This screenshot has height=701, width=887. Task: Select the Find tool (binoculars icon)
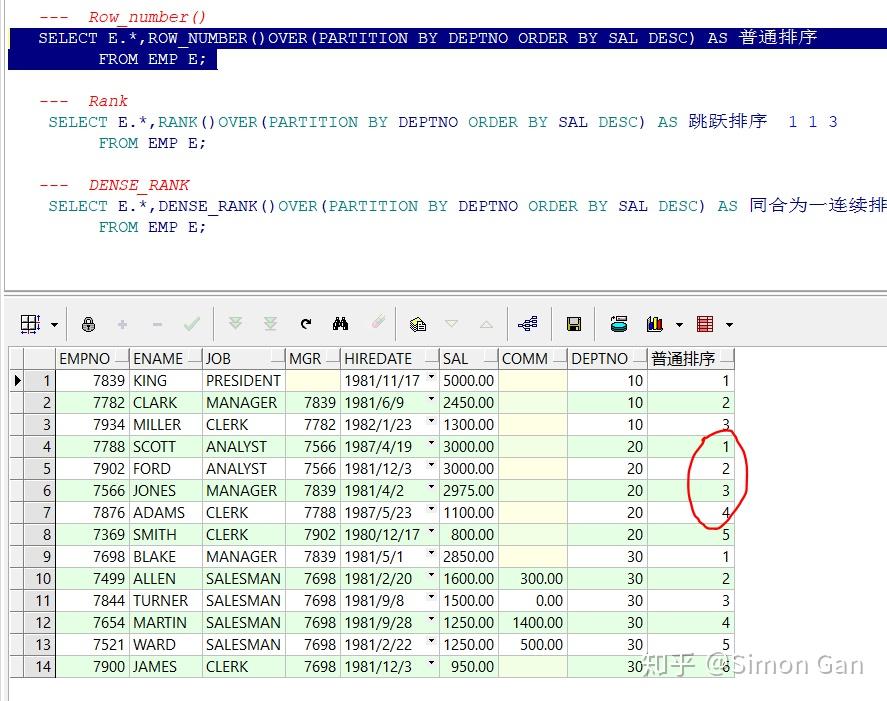pyautogui.click(x=342, y=323)
